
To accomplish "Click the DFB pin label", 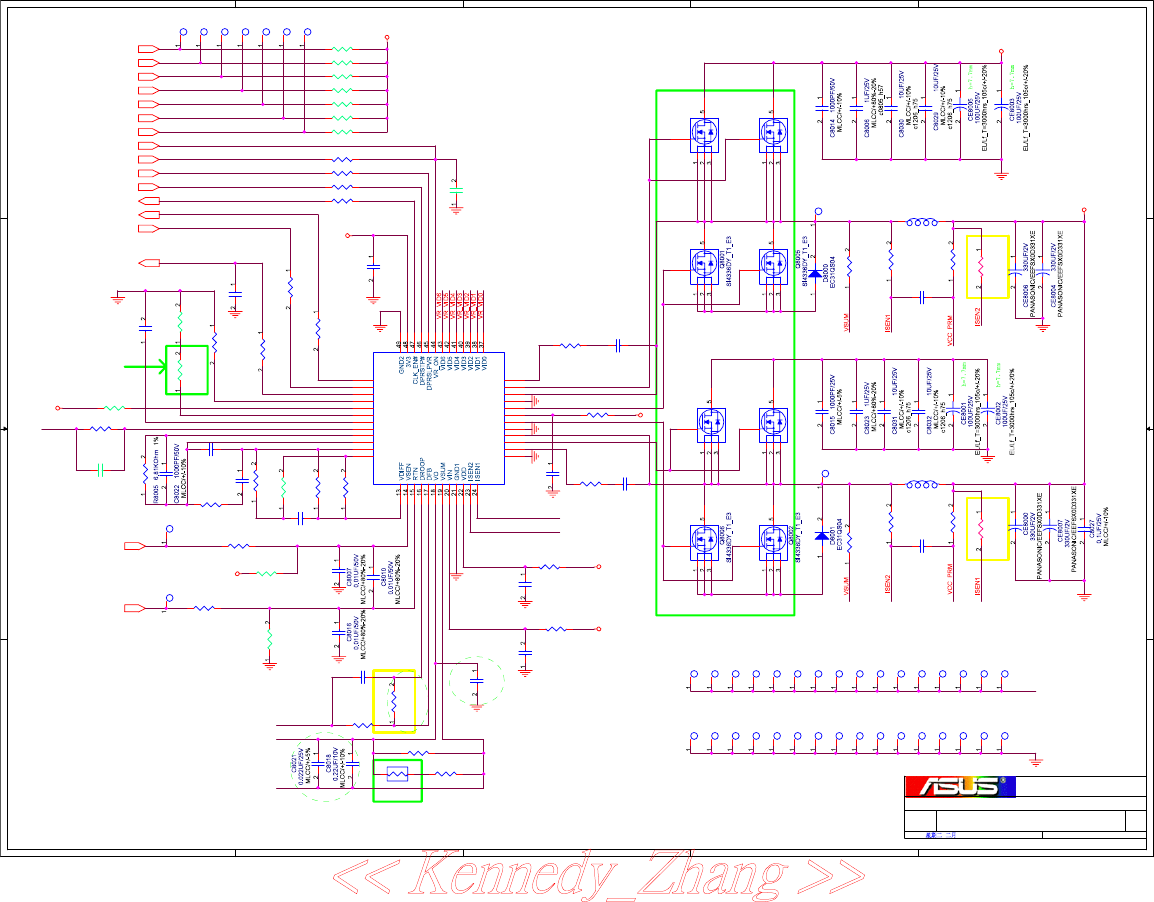I will [x=429, y=475].
